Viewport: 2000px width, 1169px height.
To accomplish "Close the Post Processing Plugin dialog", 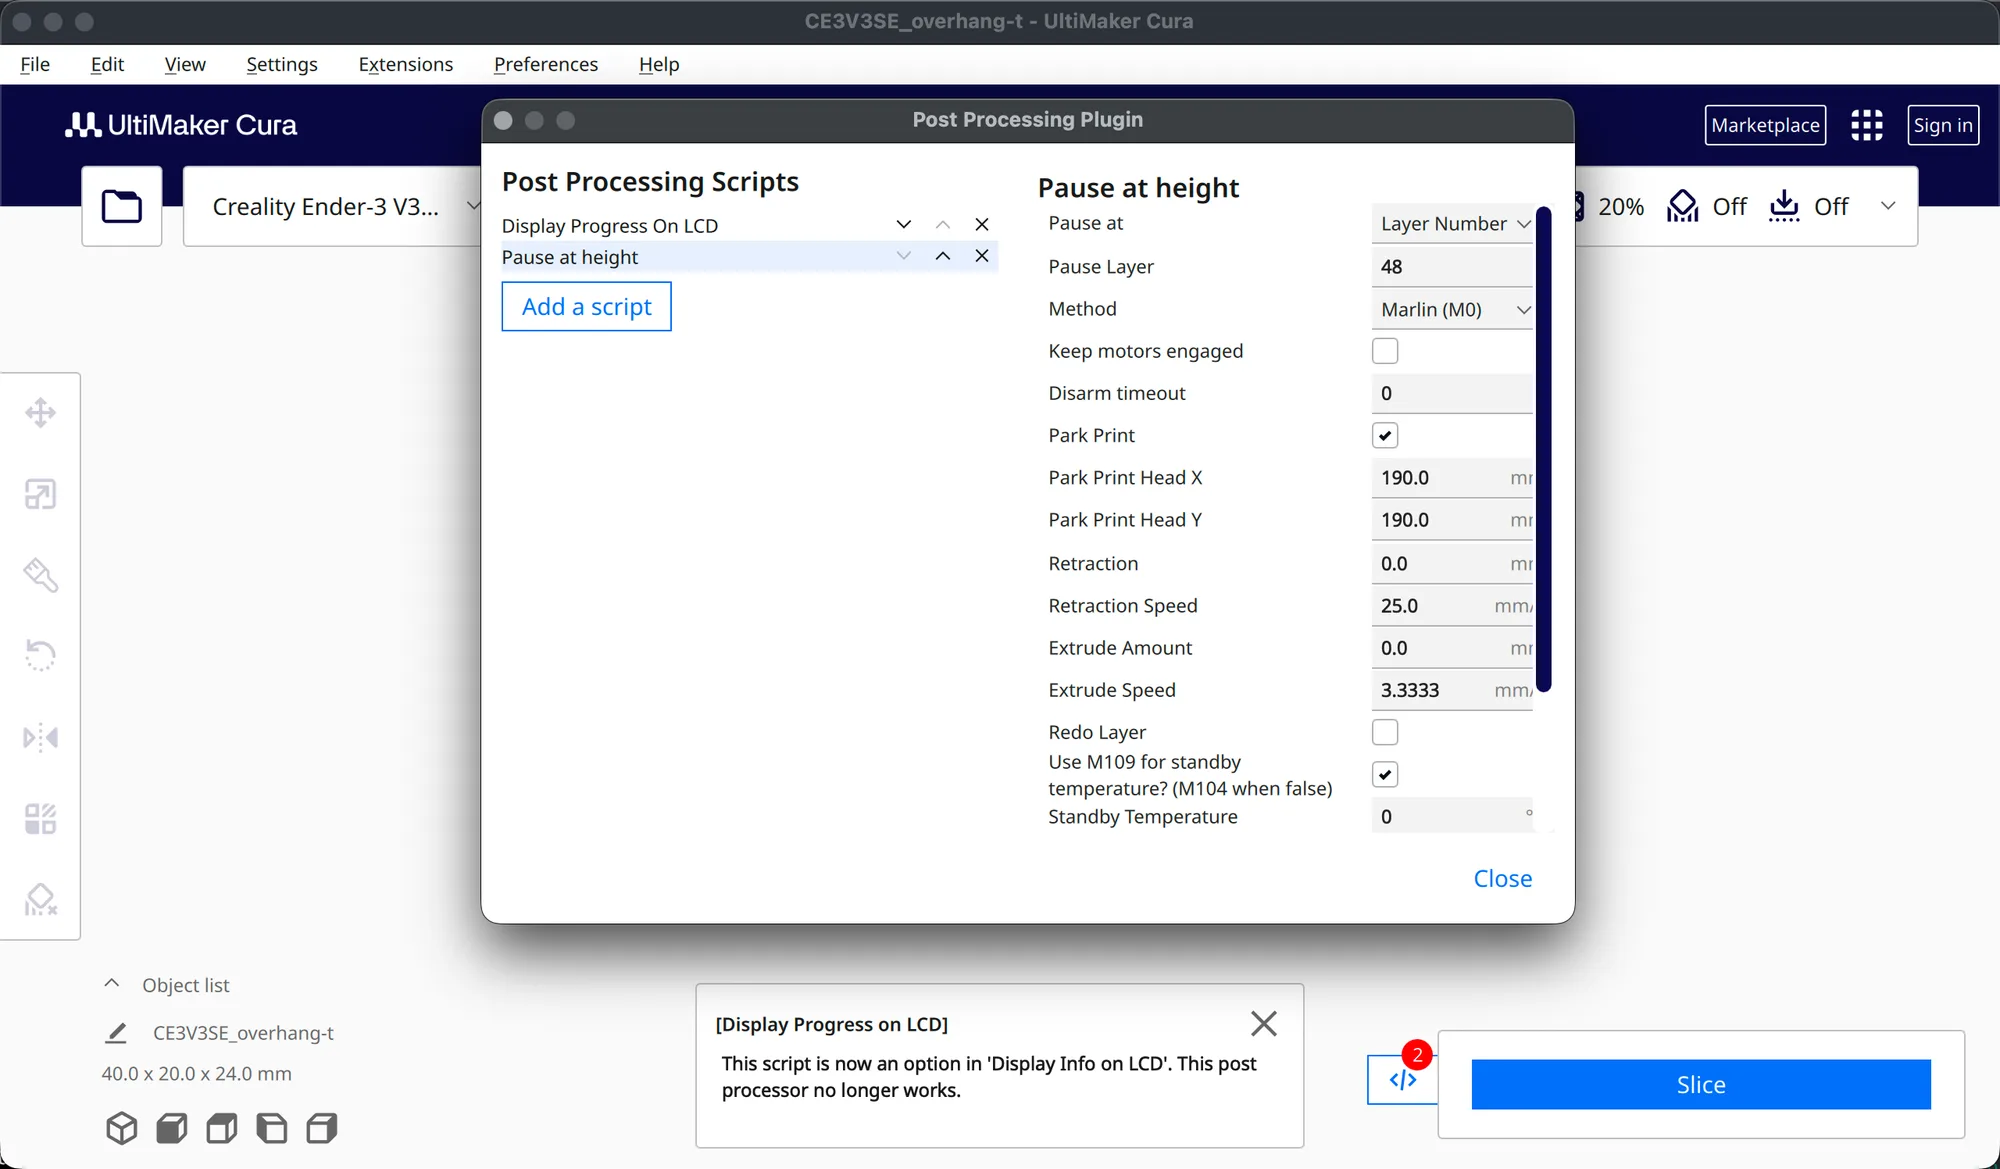I will (x=1502, y=878).
